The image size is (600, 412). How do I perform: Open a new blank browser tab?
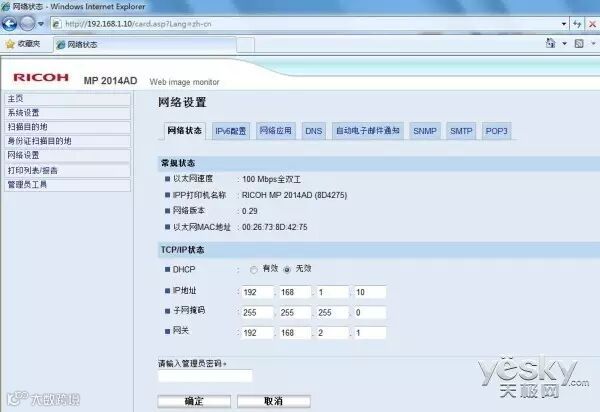coord(245,45)
